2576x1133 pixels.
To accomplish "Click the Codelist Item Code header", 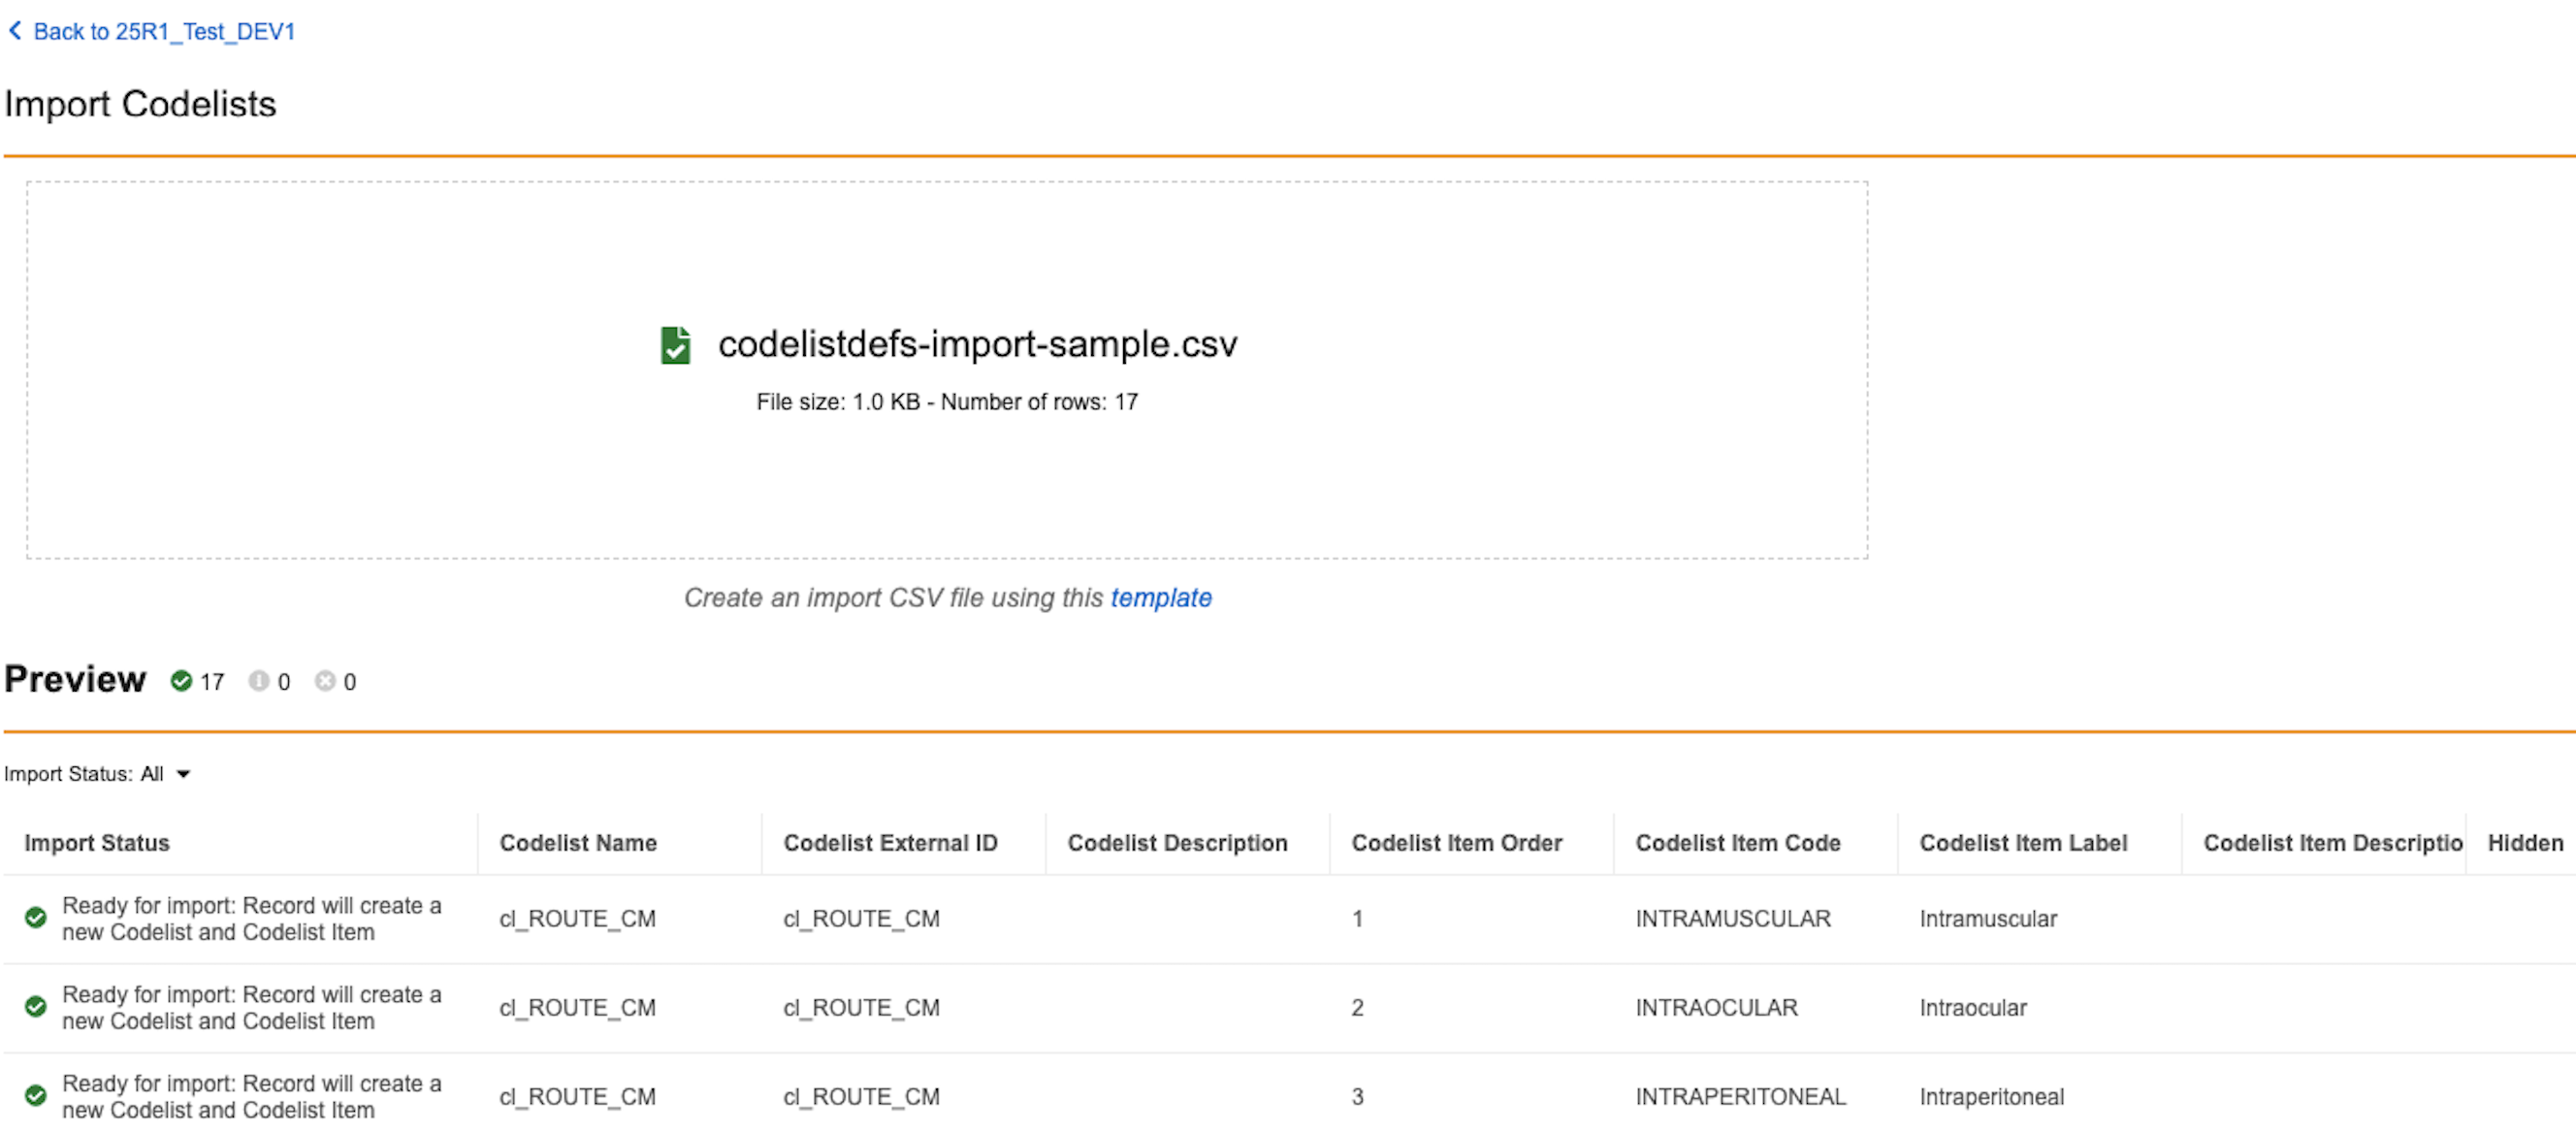I will (1737, 843).
